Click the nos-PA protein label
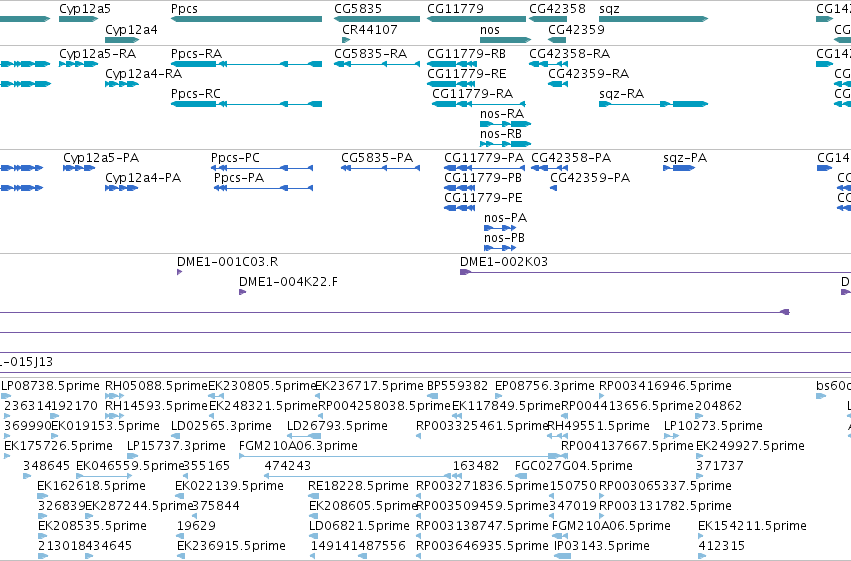 click(x=505, y=218)
